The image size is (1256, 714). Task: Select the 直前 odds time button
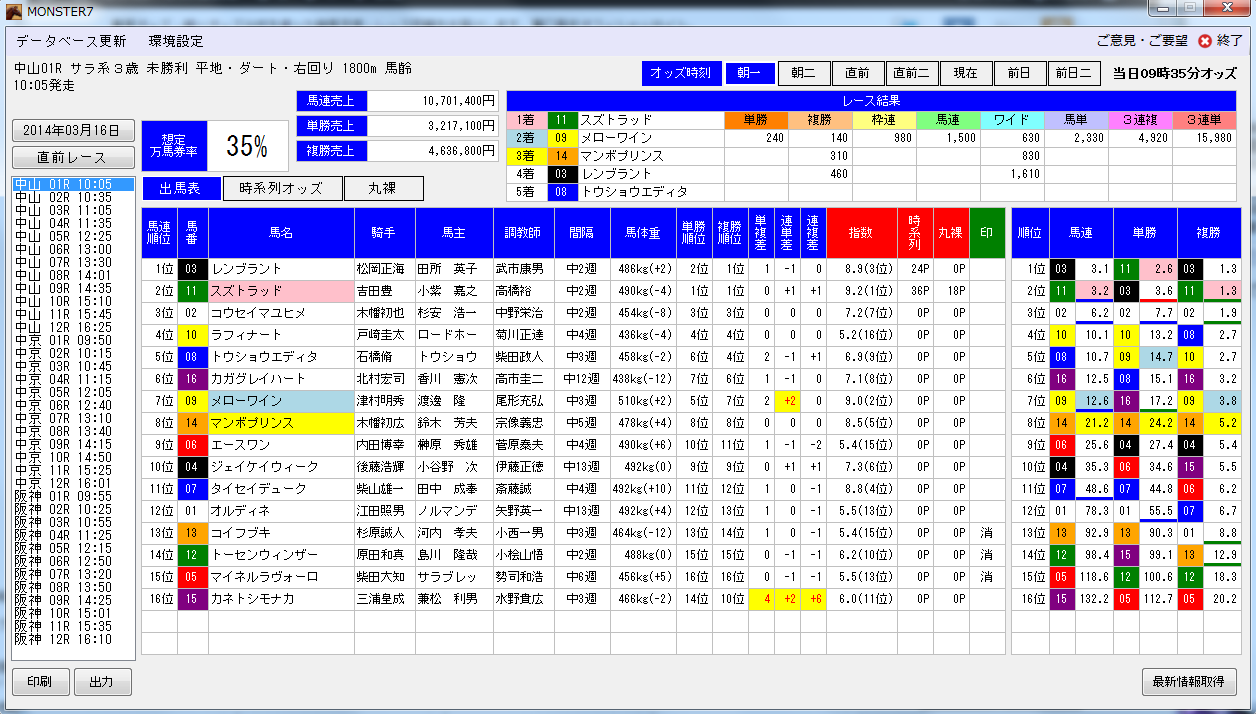click(x=857, y=73)
